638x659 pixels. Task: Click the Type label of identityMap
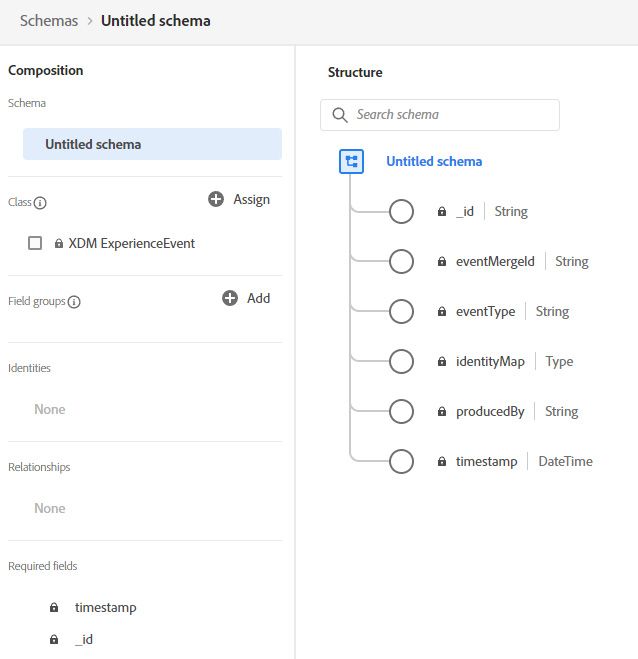[x=559, y=361]
